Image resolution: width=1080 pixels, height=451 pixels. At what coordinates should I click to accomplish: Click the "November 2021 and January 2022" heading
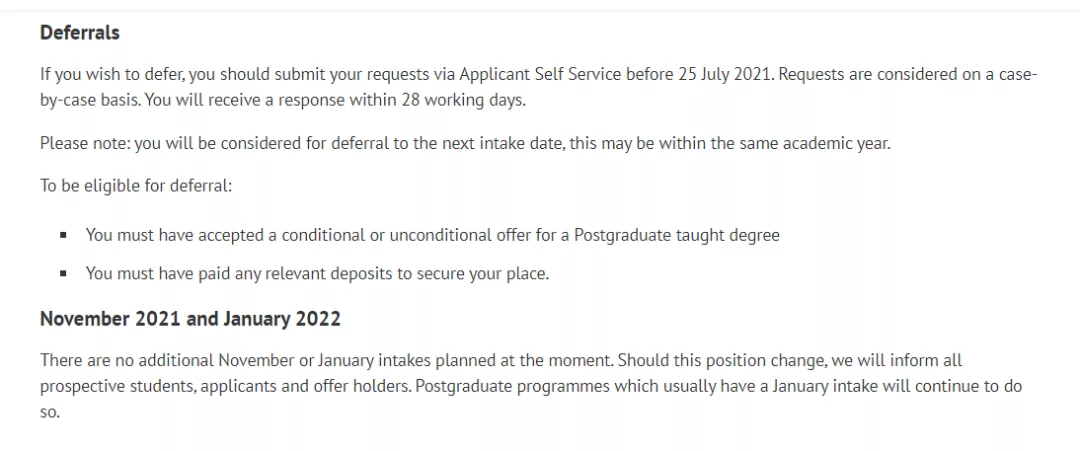pyautogui.click(x=190, y=319)
